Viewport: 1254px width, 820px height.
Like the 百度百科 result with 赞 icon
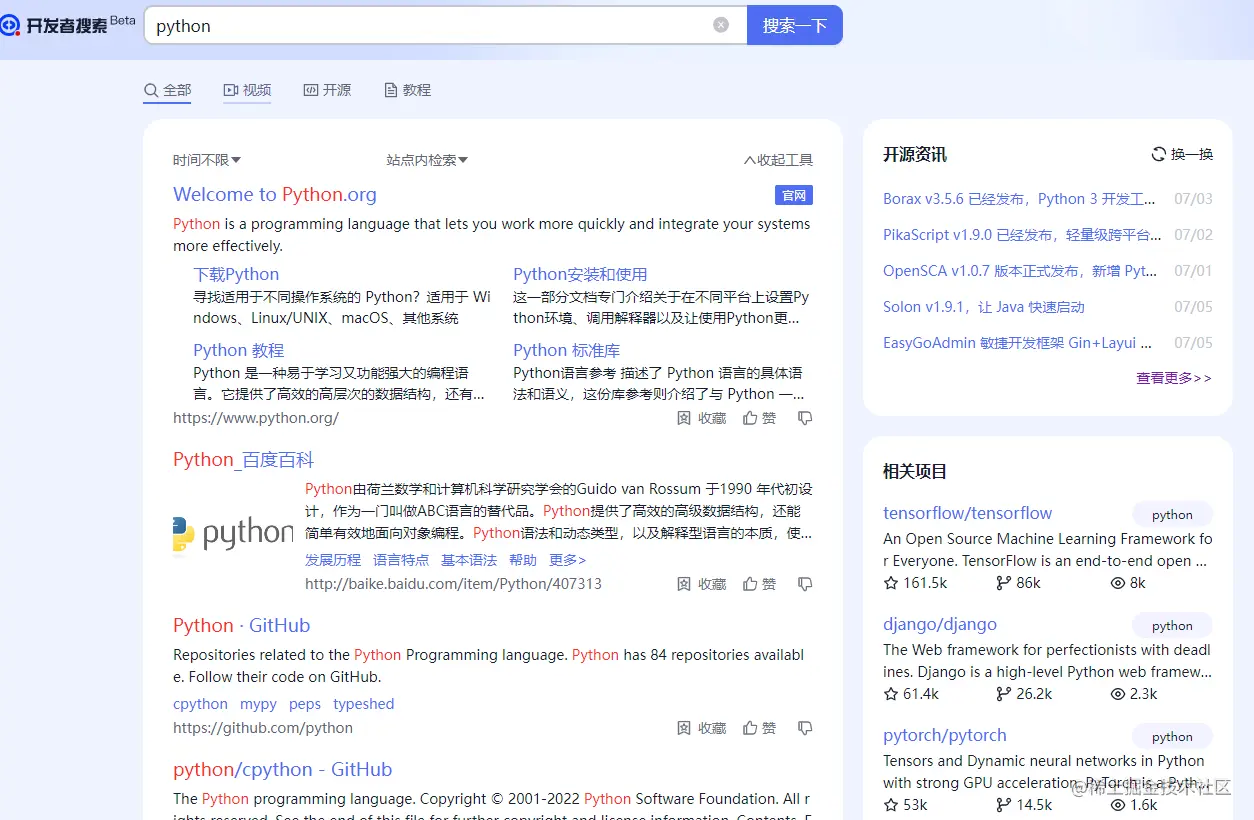[760, 584]
